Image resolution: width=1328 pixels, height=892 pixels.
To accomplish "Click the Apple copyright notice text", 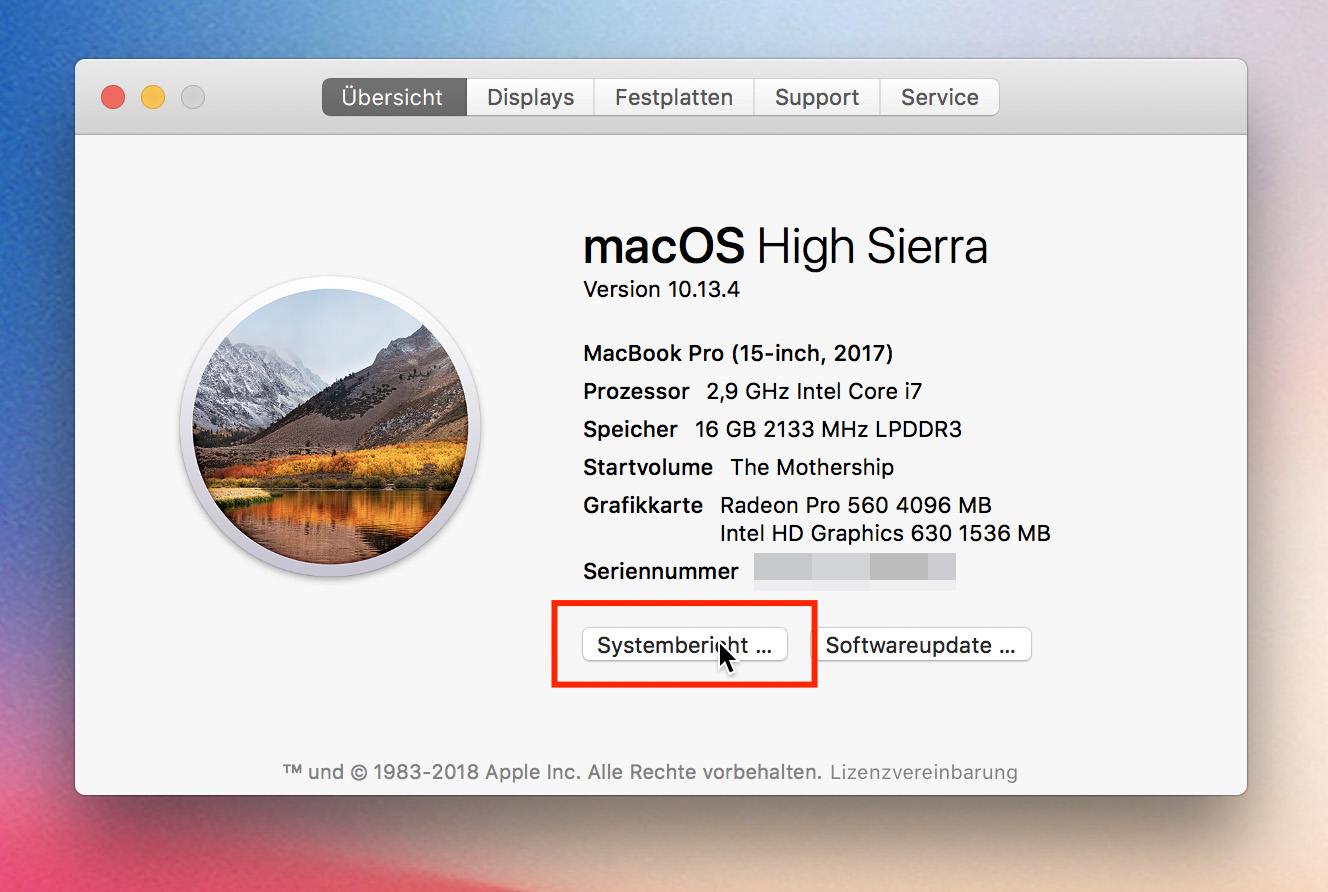I will pos(553,772).
